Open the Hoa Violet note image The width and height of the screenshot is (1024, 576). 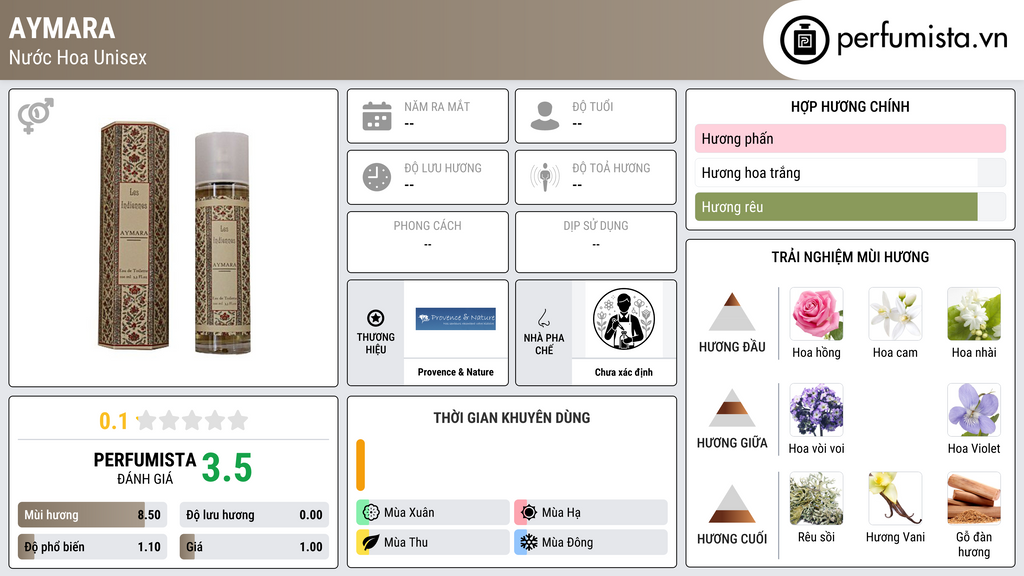pos(974,410)
